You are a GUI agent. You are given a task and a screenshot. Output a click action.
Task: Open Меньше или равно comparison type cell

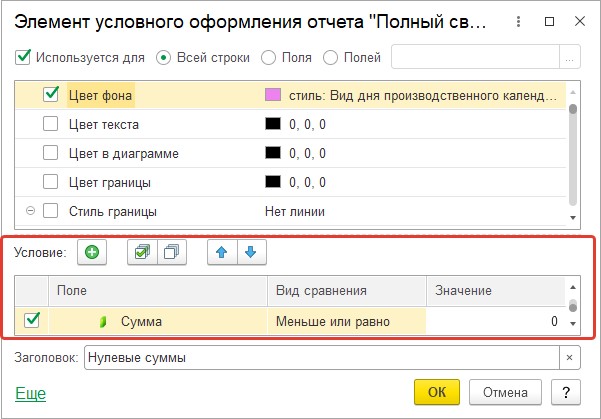pyautogui.click(x=346, y=321)
